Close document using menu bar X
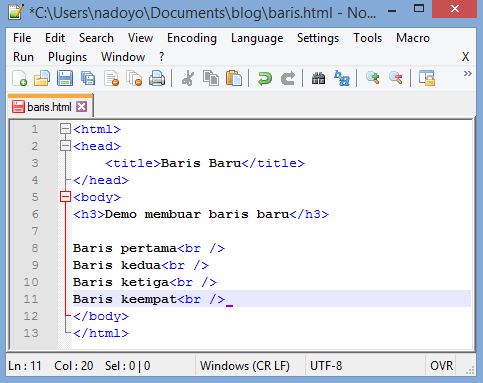Screen dimensions: 483x383 (465, 57)
